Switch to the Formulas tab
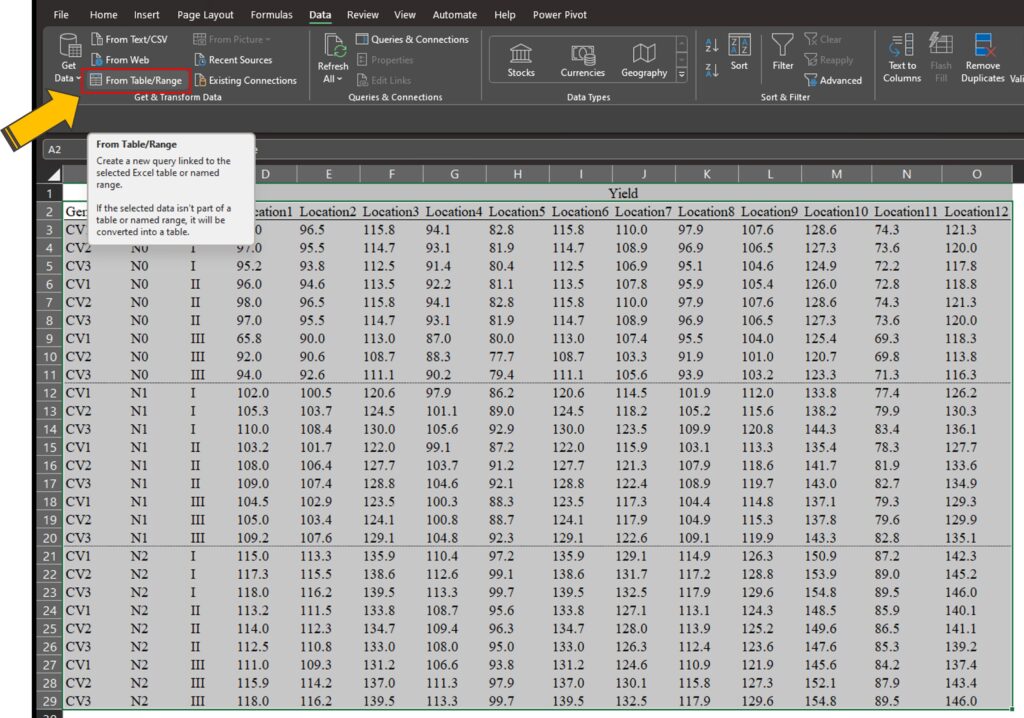This screenshot has width=1024, height=718. [x=272, y=15]
